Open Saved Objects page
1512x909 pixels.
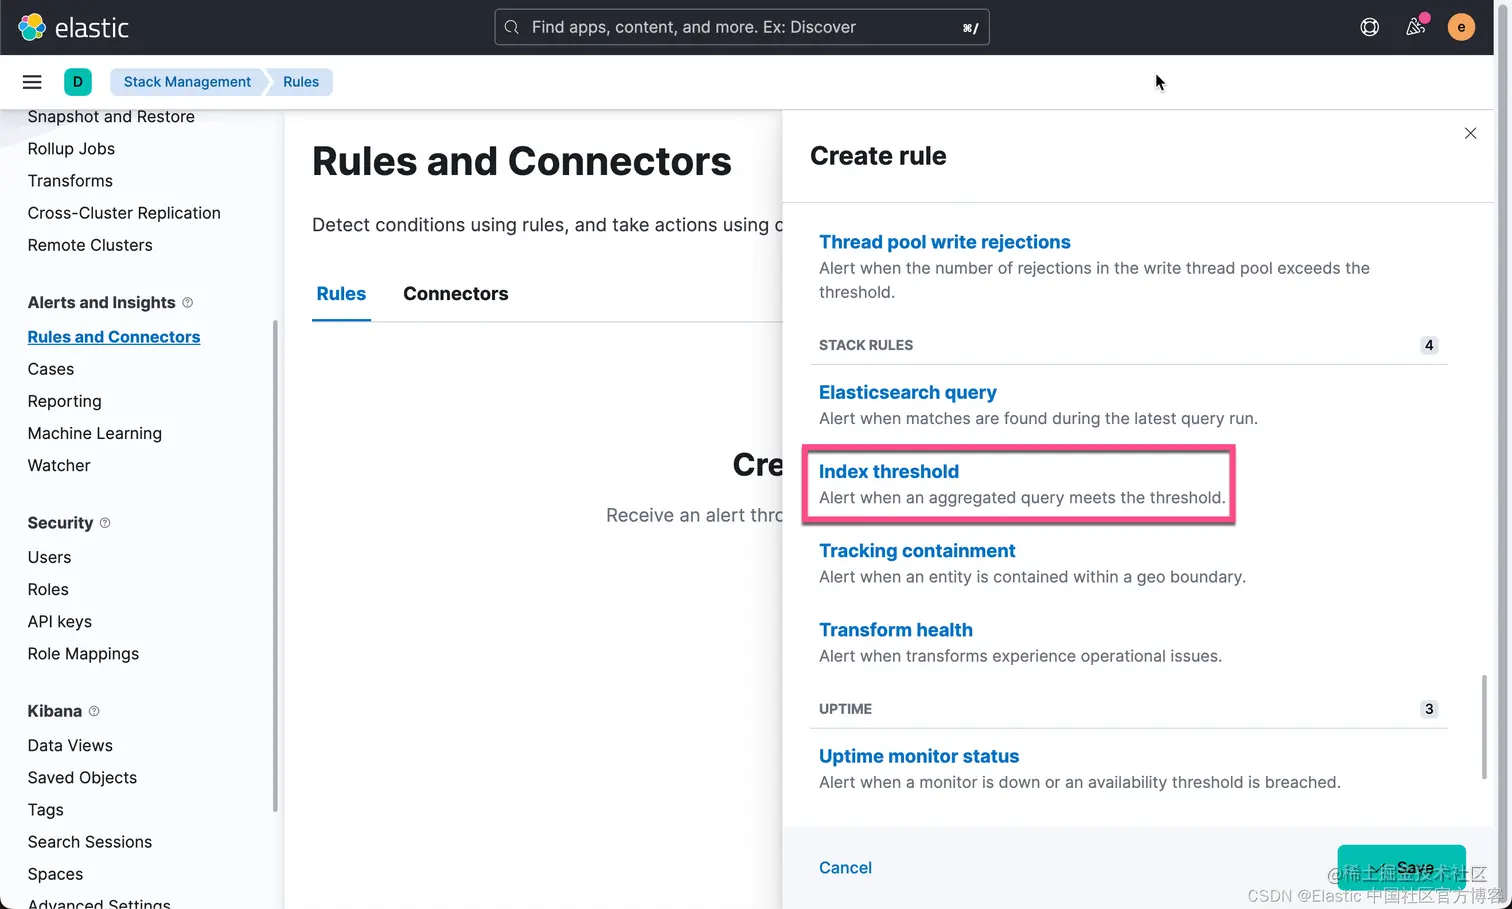82,776
